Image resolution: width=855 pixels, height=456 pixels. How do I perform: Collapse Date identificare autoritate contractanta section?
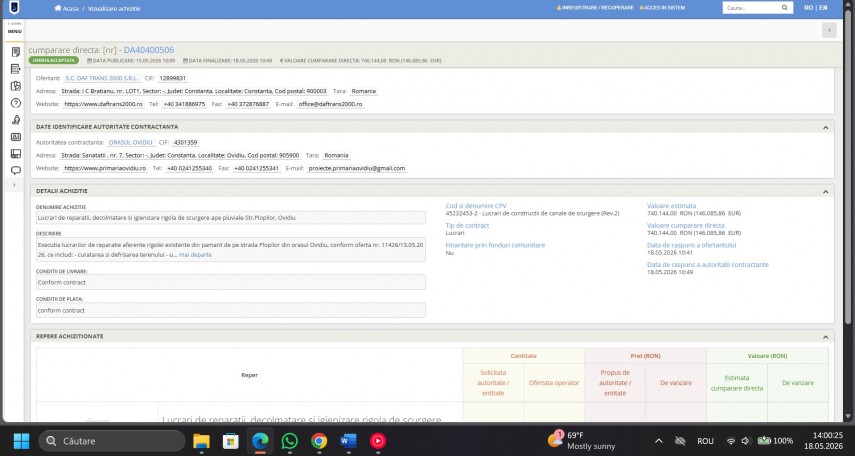click(826, 127)
